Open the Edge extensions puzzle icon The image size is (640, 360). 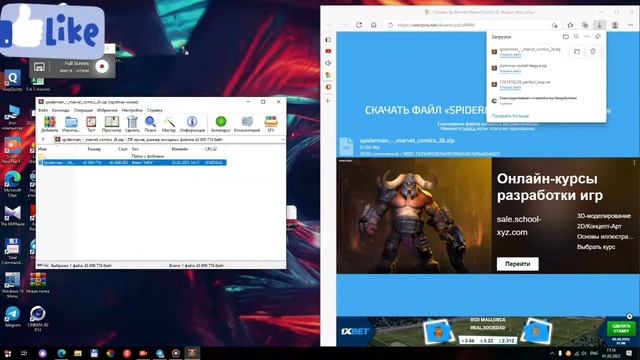click(x=570, y=25)
